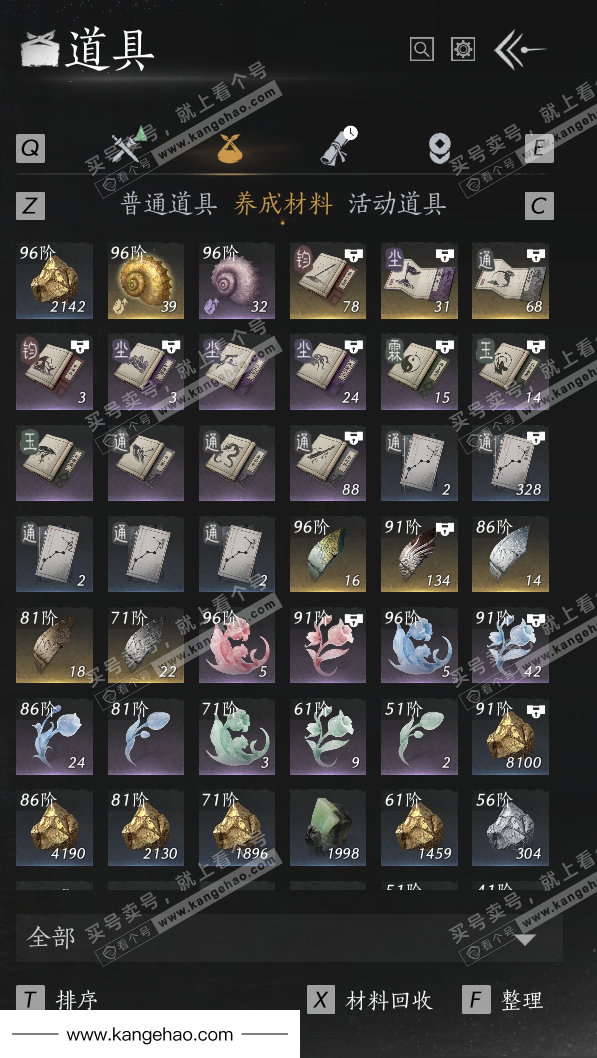Select the green jade crystal item 1998

[328, 828]
